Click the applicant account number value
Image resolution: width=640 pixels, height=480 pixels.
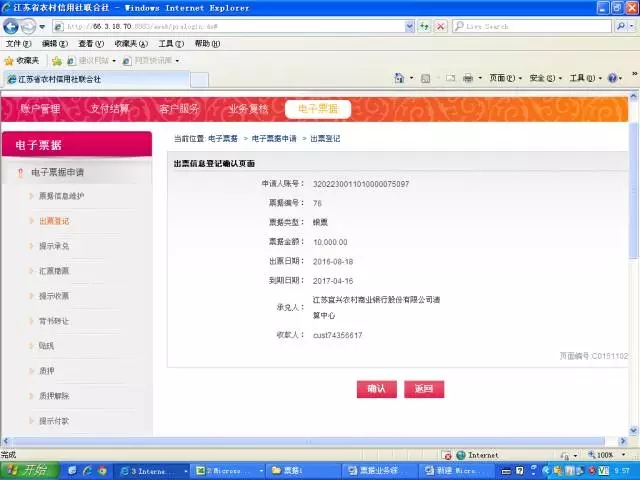coord(361,184)
